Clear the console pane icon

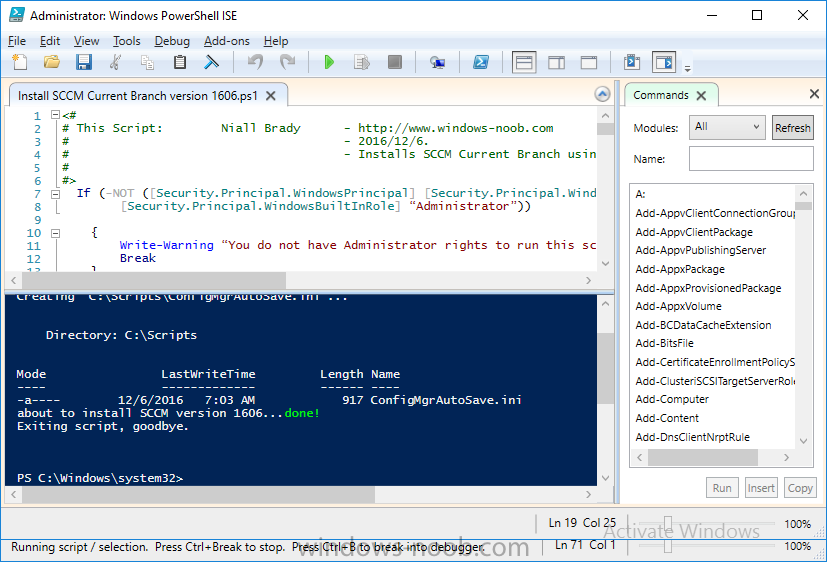[x=211, y=62]
